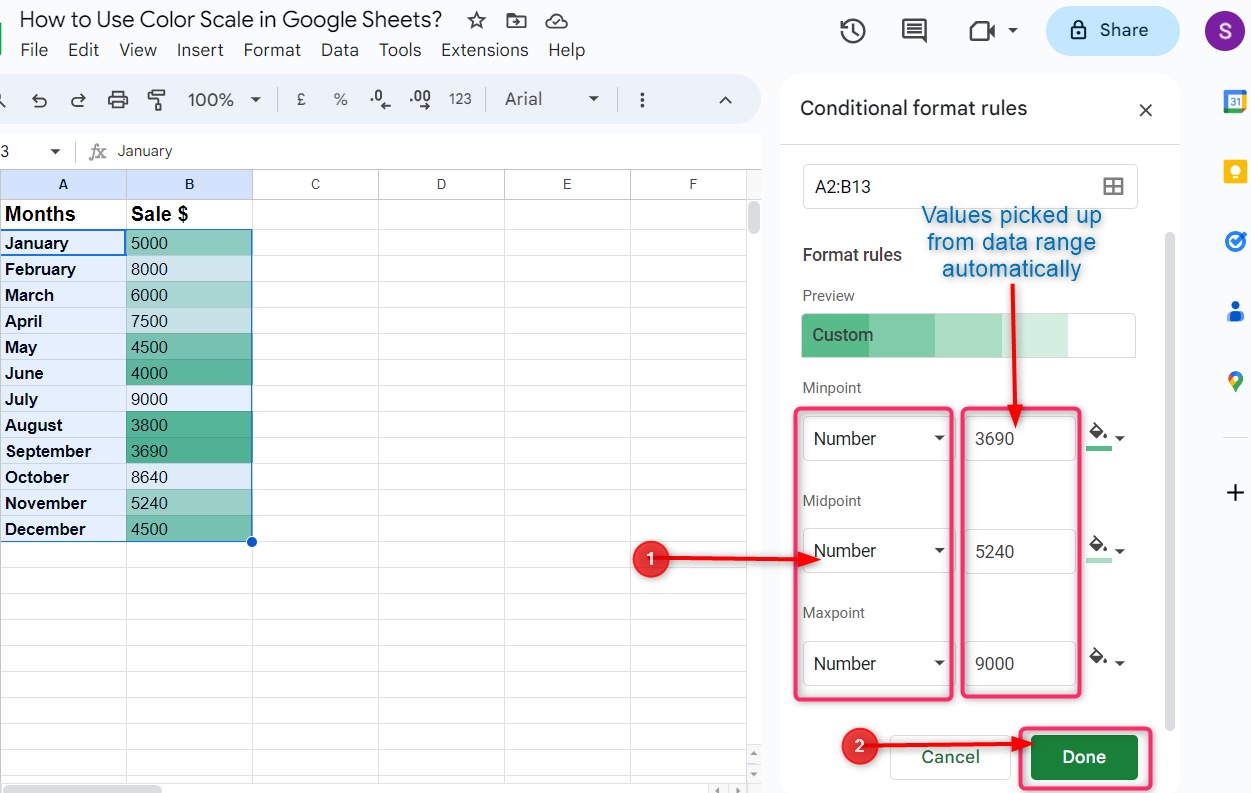Select the September cell
Image resolution: width=1251 pixels, height=793 pixels.
click(63, 451)
